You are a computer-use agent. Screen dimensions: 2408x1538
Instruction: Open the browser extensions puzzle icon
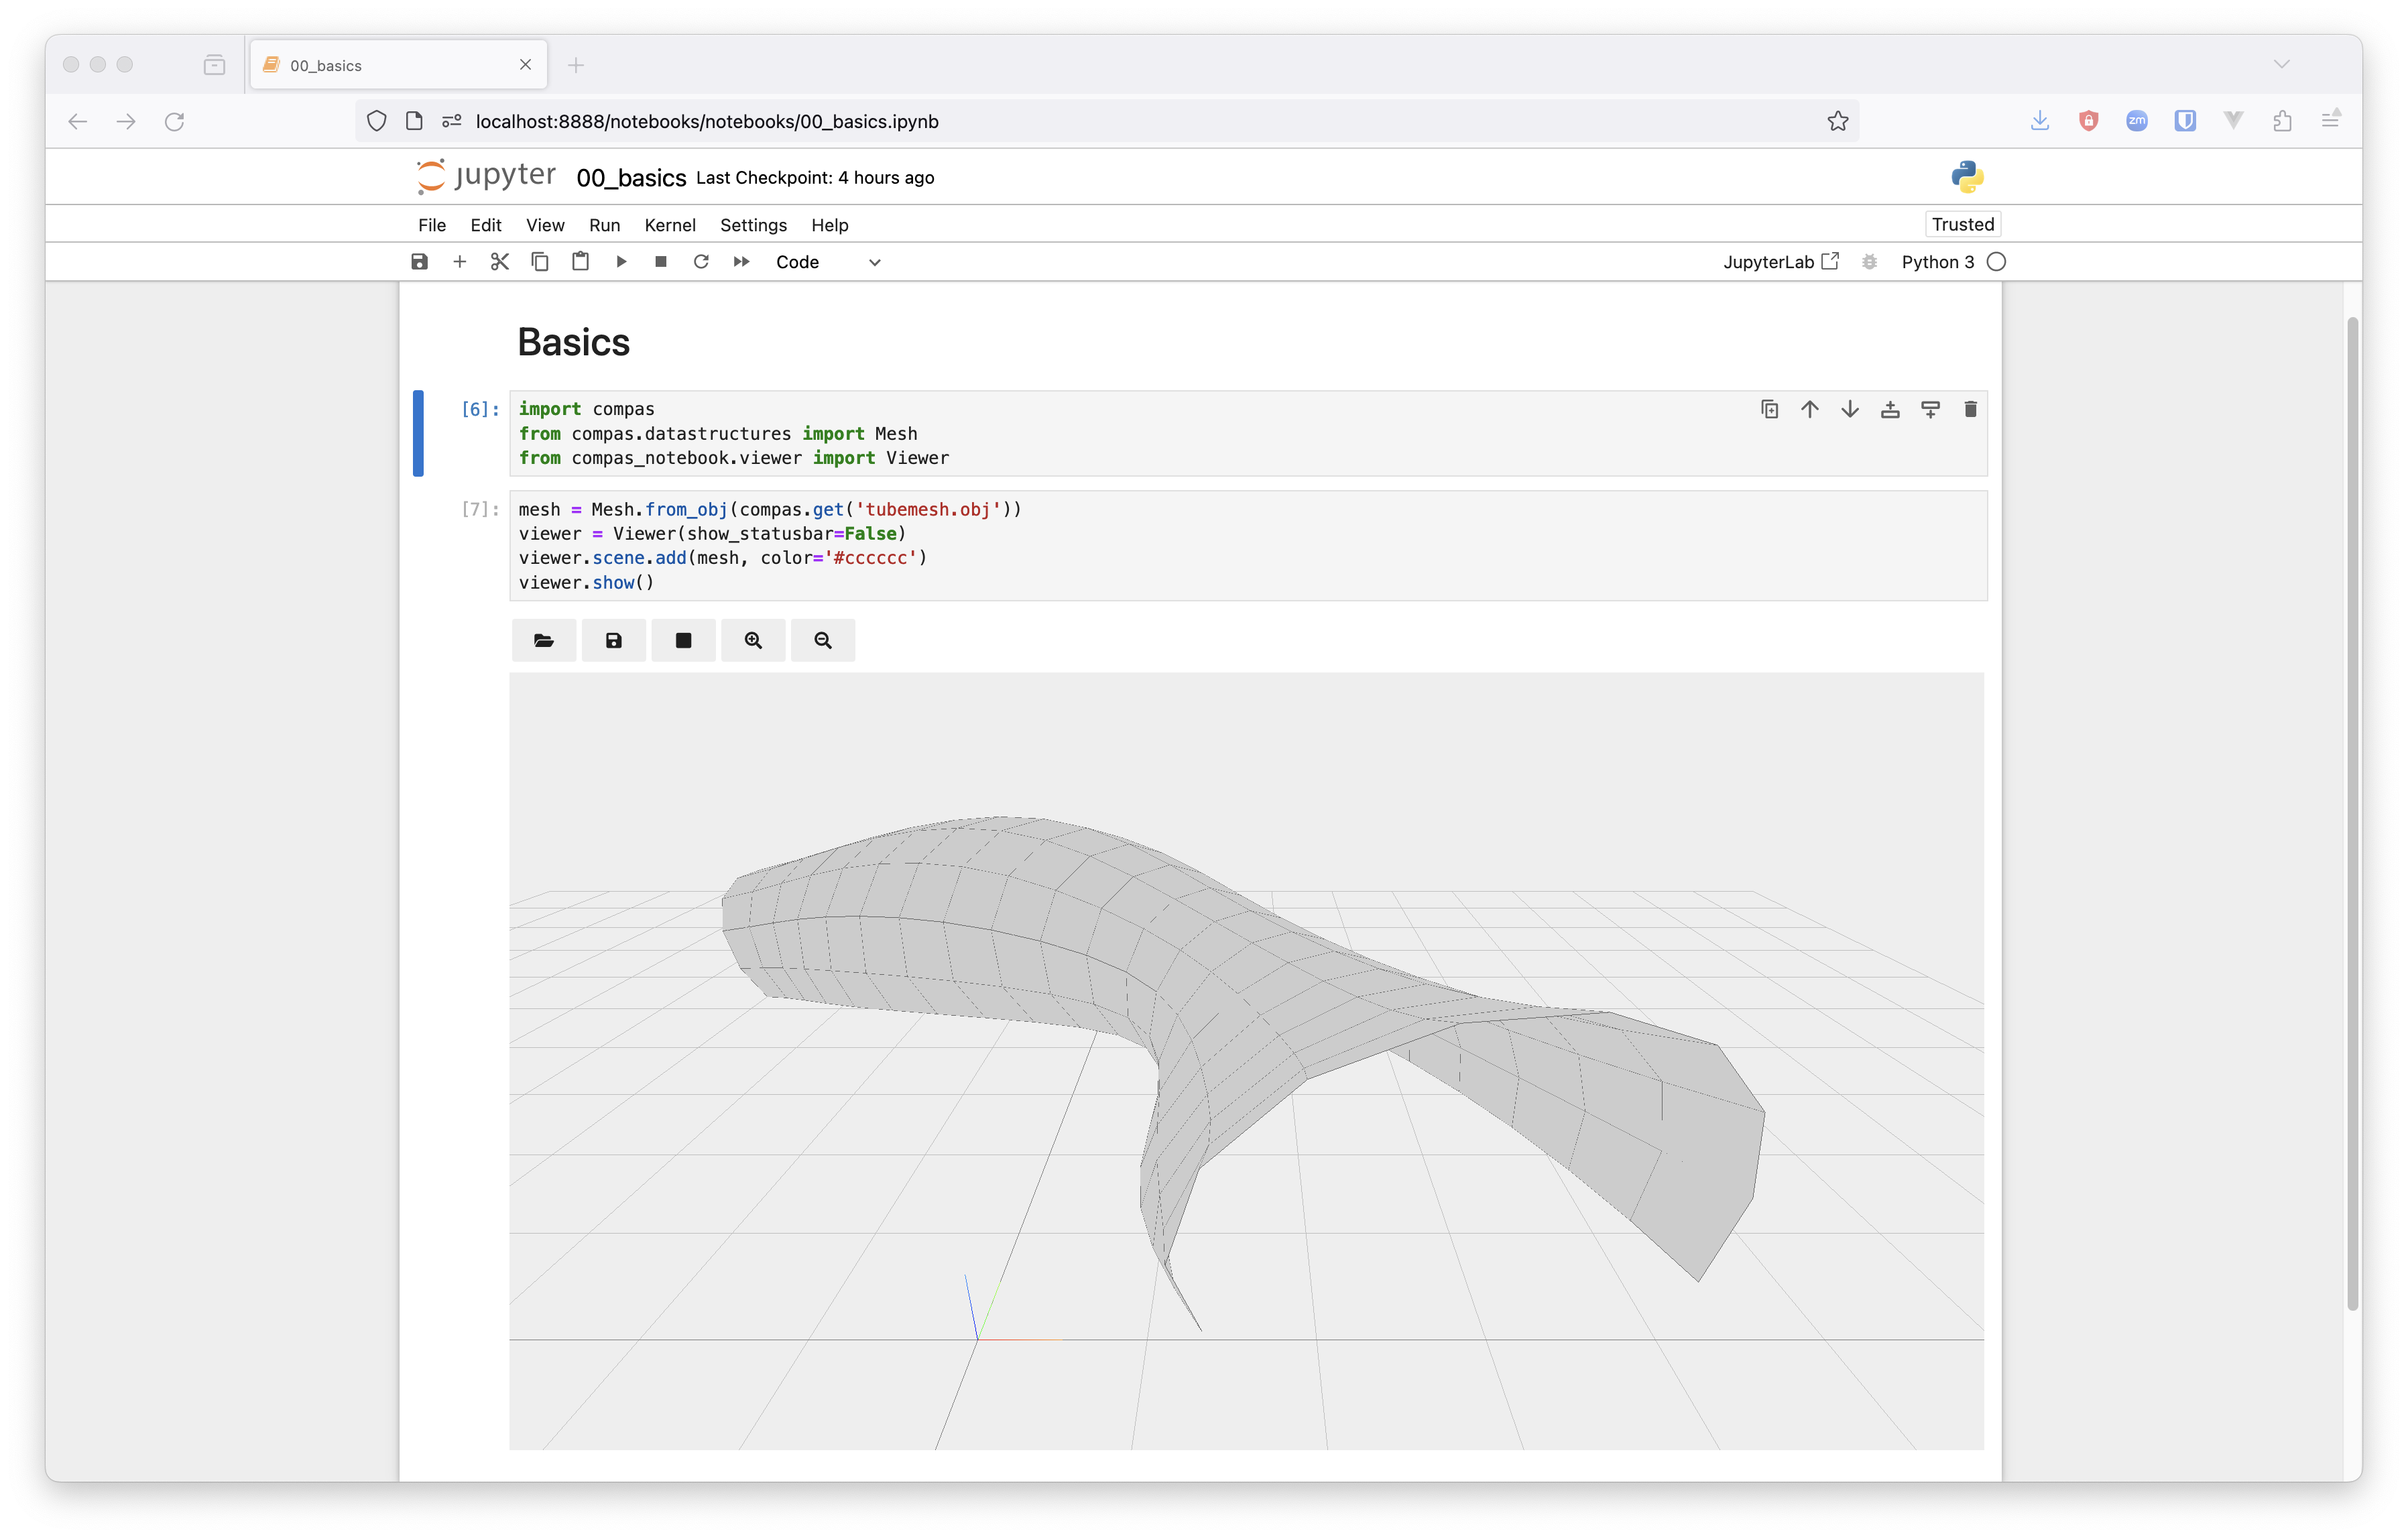click(2282, 121)
